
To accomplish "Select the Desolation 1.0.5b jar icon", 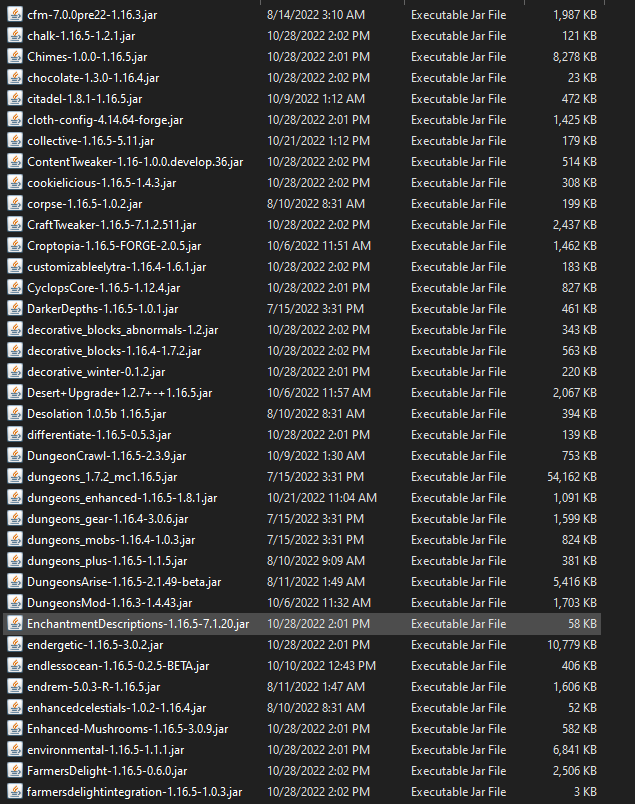I will [15, 414].
